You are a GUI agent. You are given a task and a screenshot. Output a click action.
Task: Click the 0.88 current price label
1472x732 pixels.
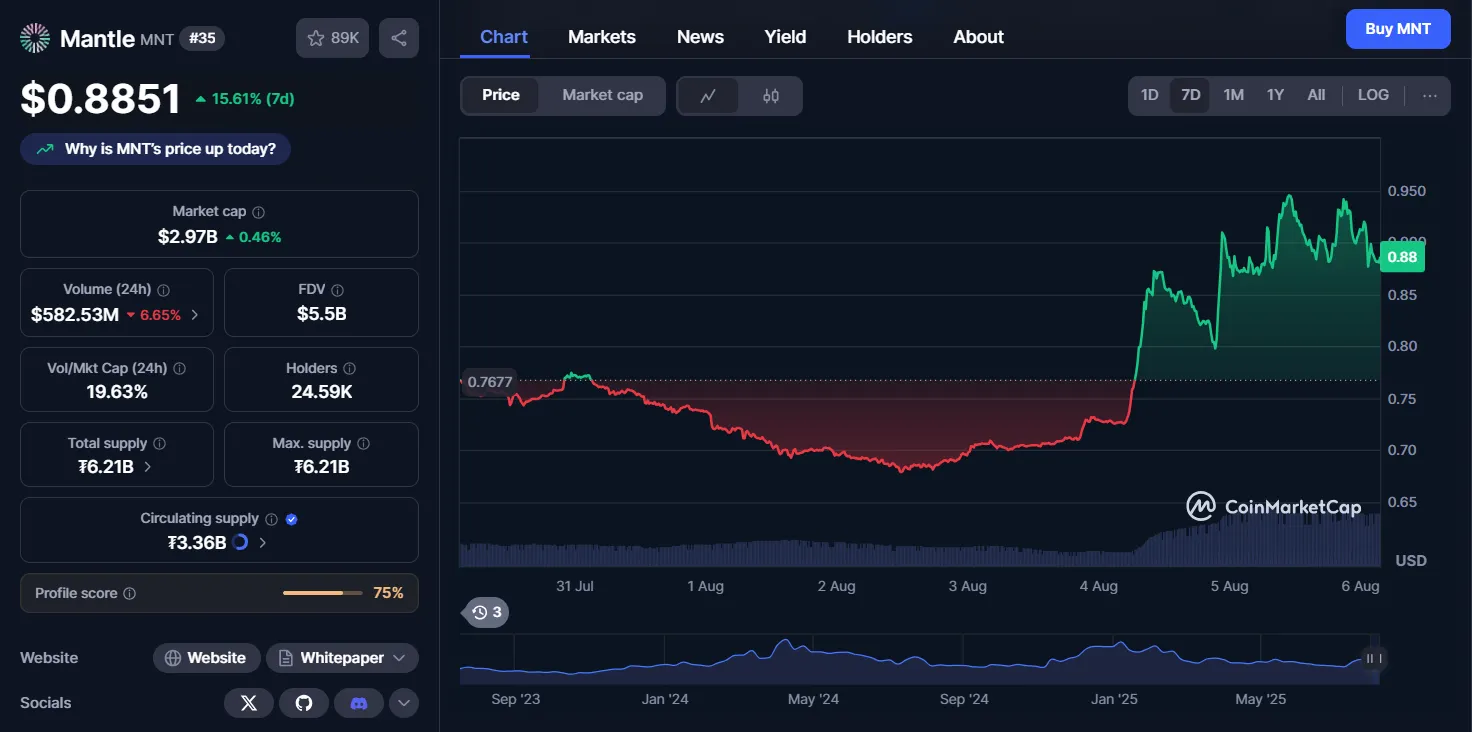click(x=1402, y=257)
